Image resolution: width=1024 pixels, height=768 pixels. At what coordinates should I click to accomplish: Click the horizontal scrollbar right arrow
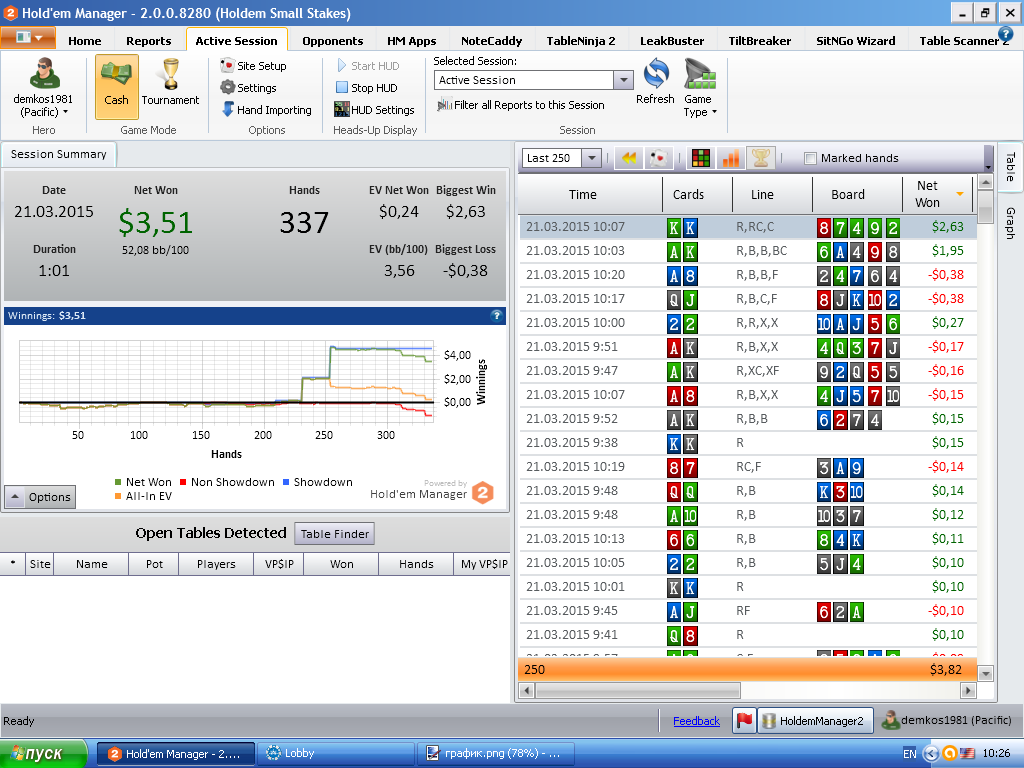[x=968, y=690]
